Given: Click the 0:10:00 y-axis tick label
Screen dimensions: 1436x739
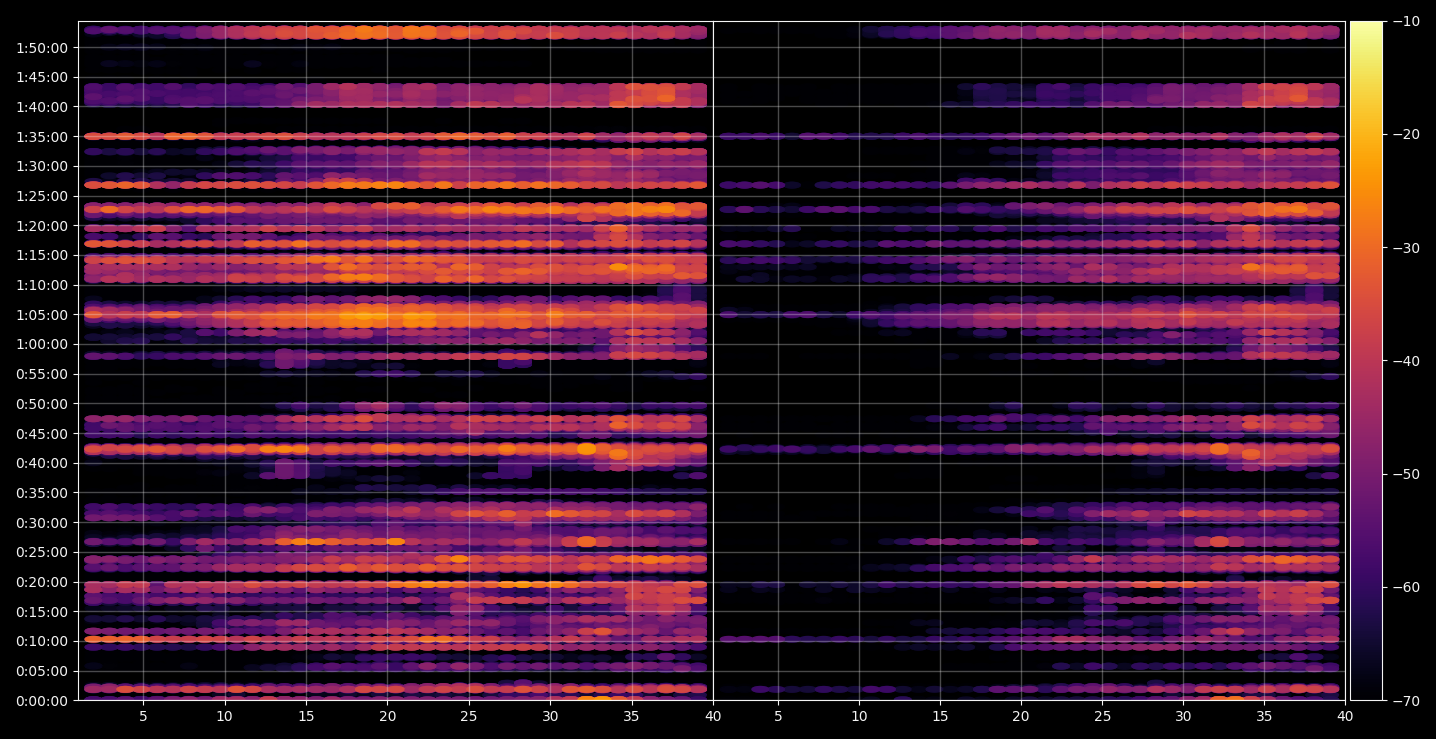Looking at the screenshot, I should coord(42,641).
